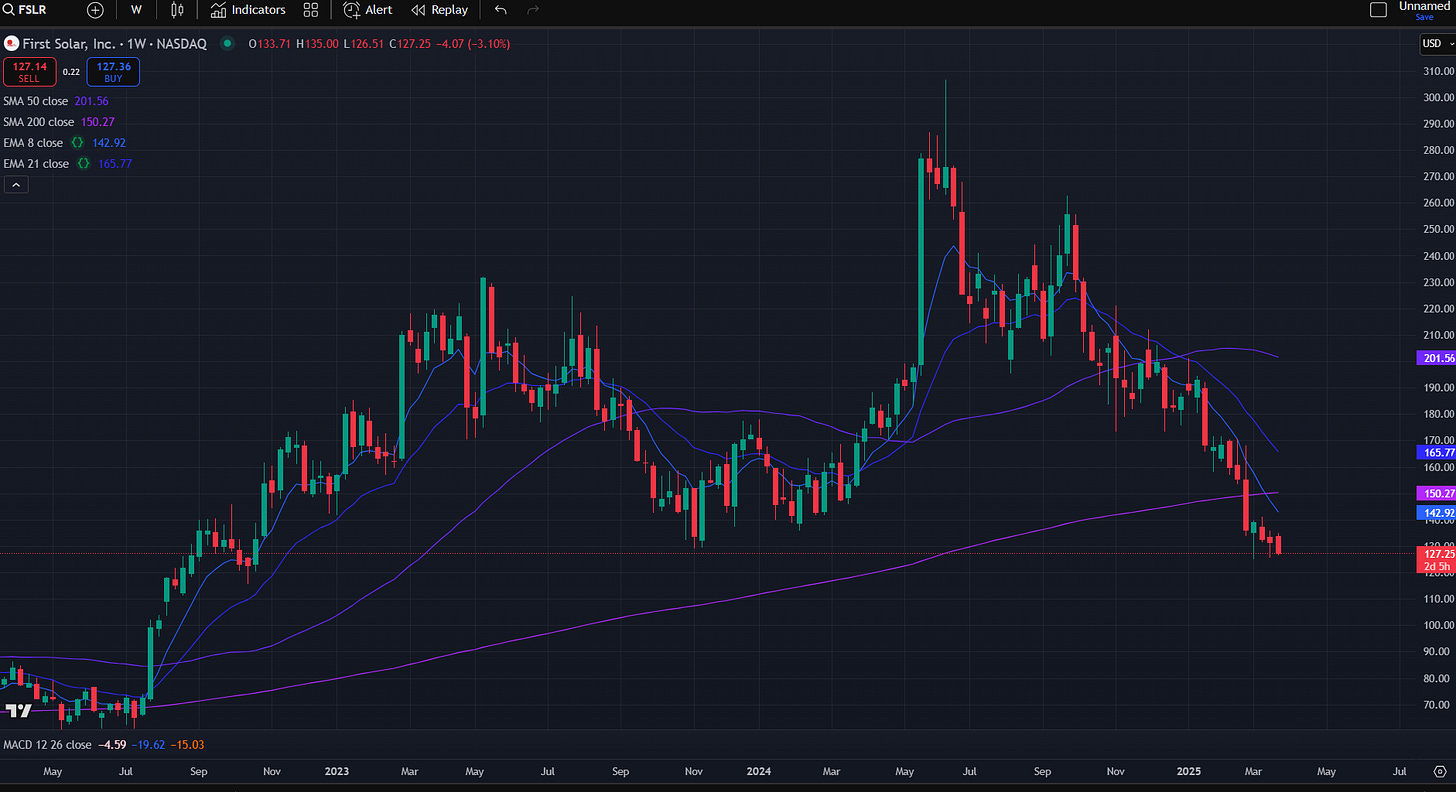Click the MACD value -4.59
The width and height of the screenshot is (1456, 792).
click(x=111, y=745)
